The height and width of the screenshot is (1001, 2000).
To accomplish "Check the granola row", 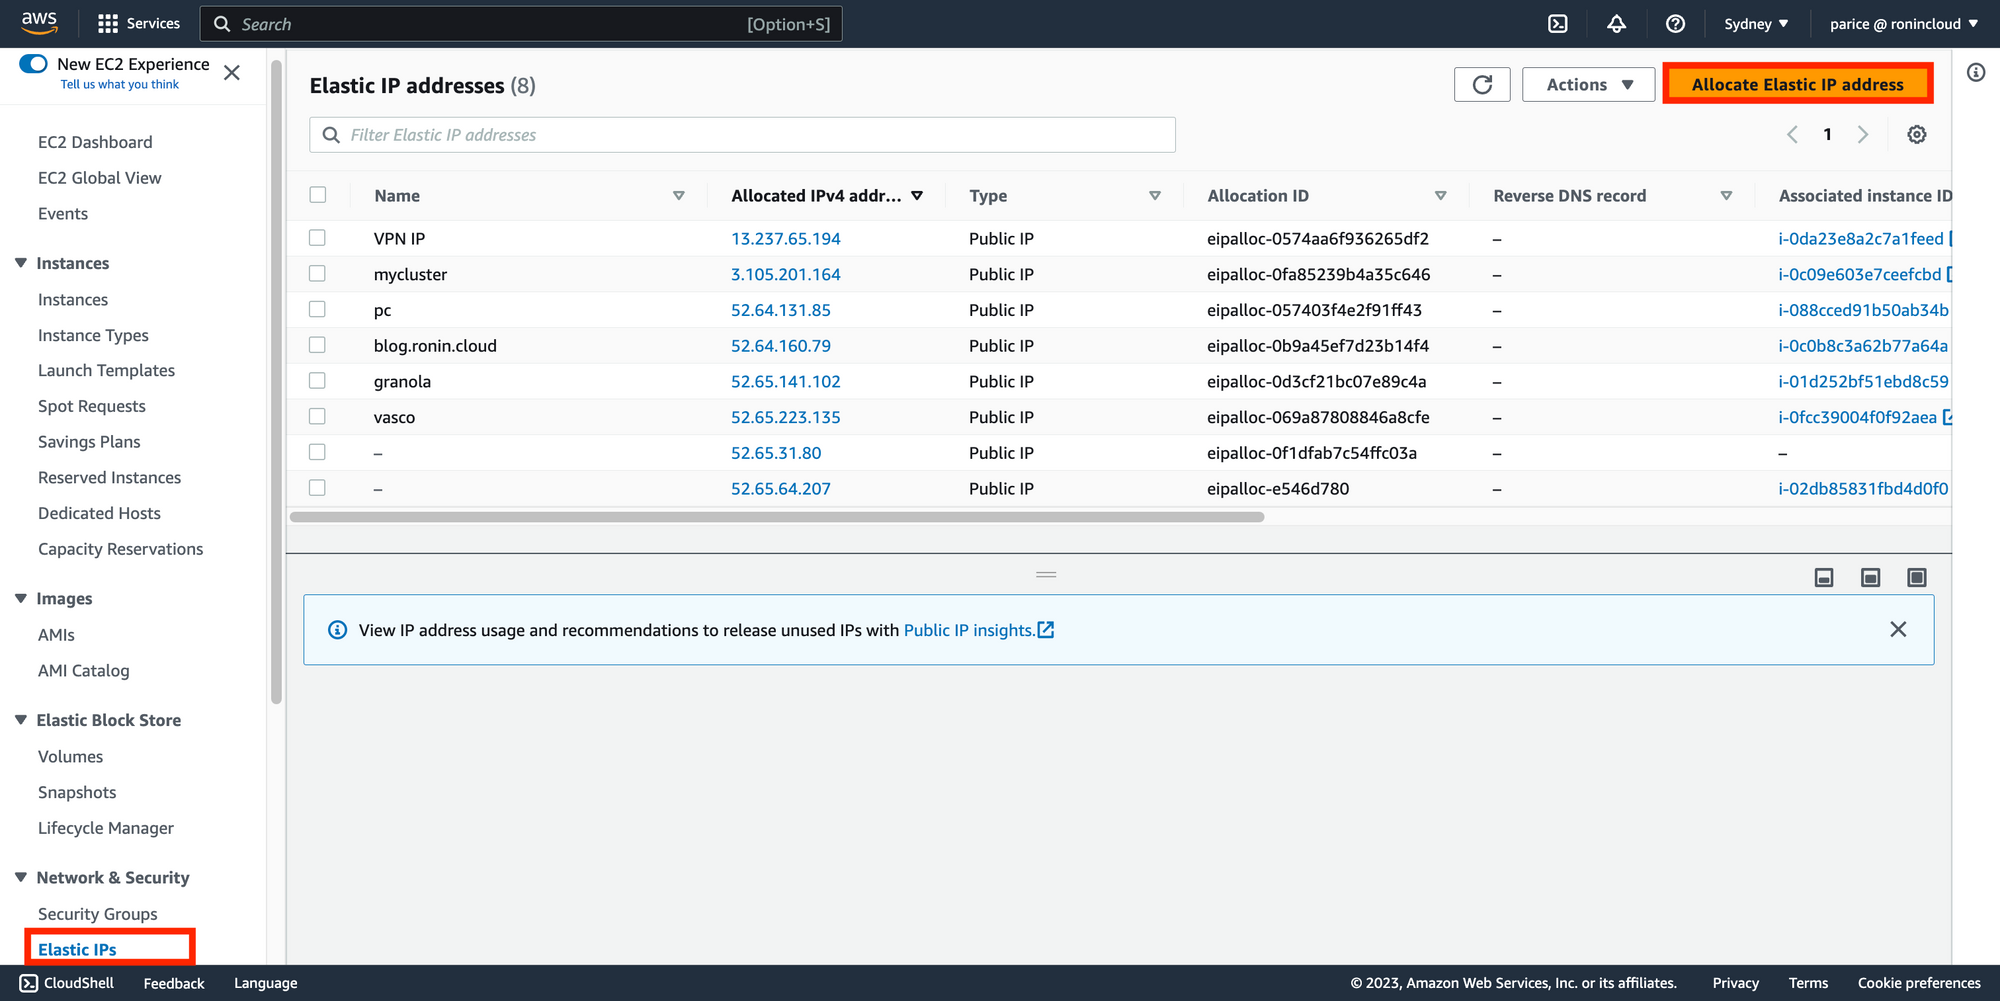I will point(317,381).
